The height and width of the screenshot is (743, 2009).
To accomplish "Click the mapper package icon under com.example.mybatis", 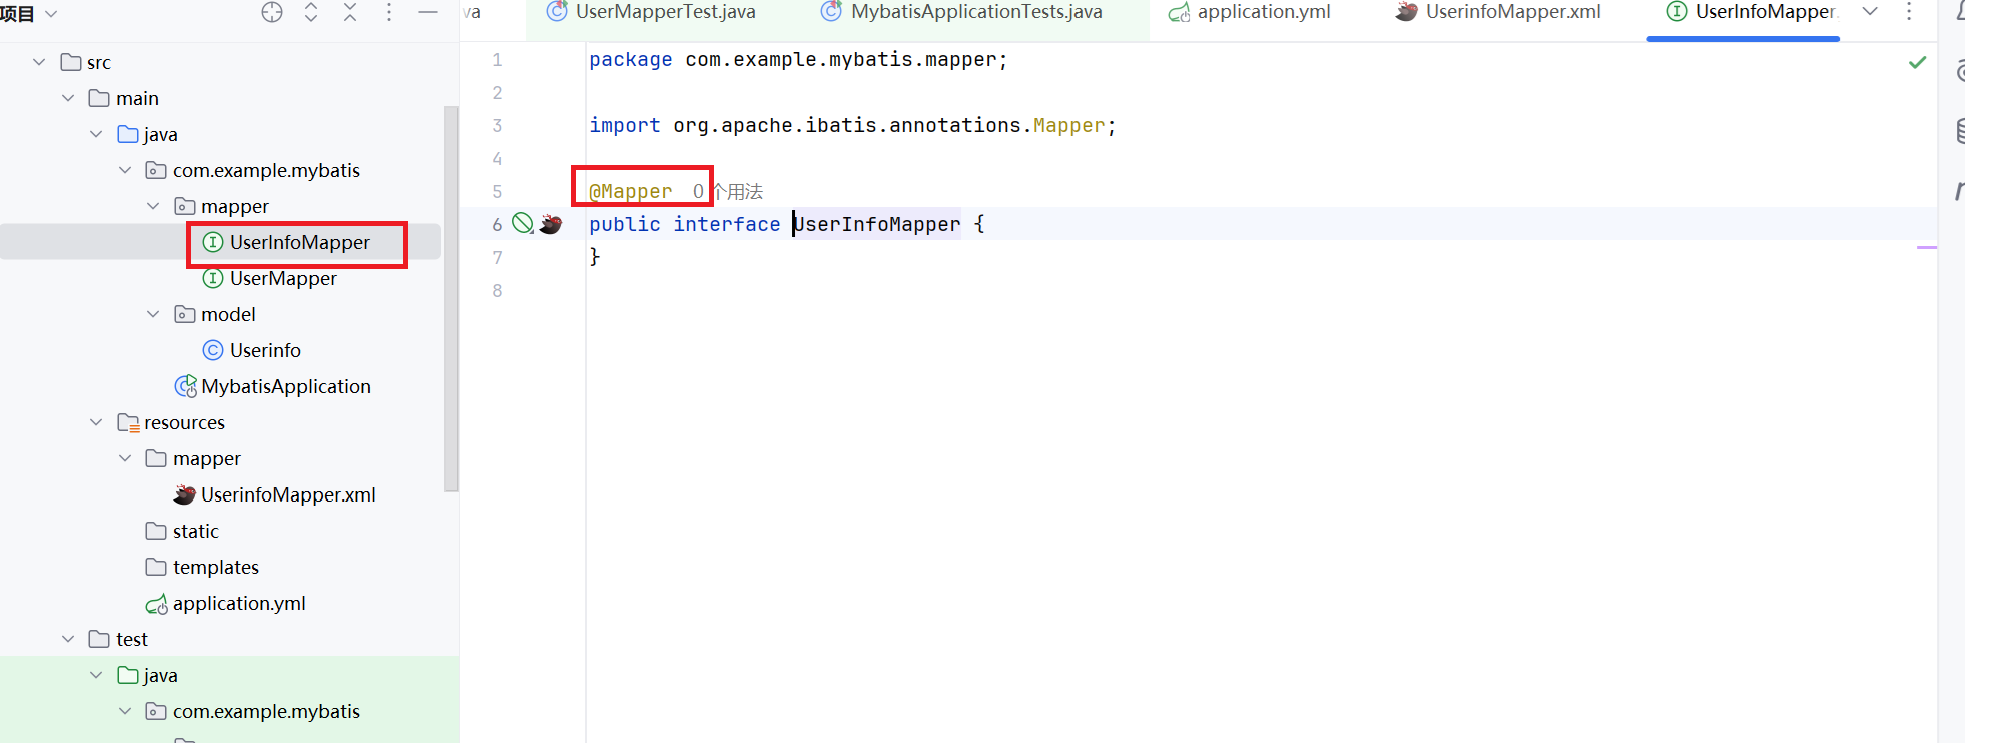I will [185, 206].
